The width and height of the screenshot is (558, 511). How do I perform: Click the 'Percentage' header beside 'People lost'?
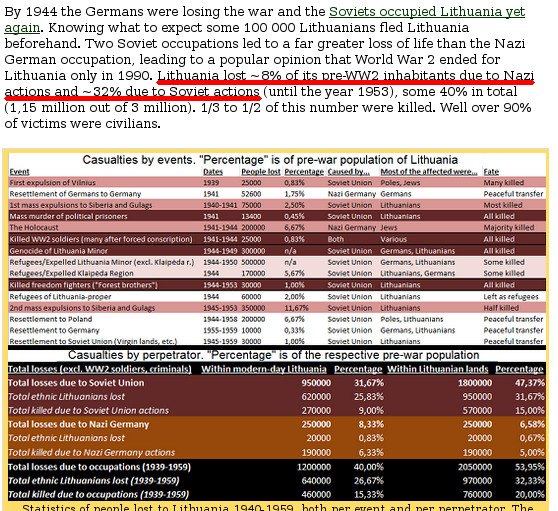pos(304,172)
